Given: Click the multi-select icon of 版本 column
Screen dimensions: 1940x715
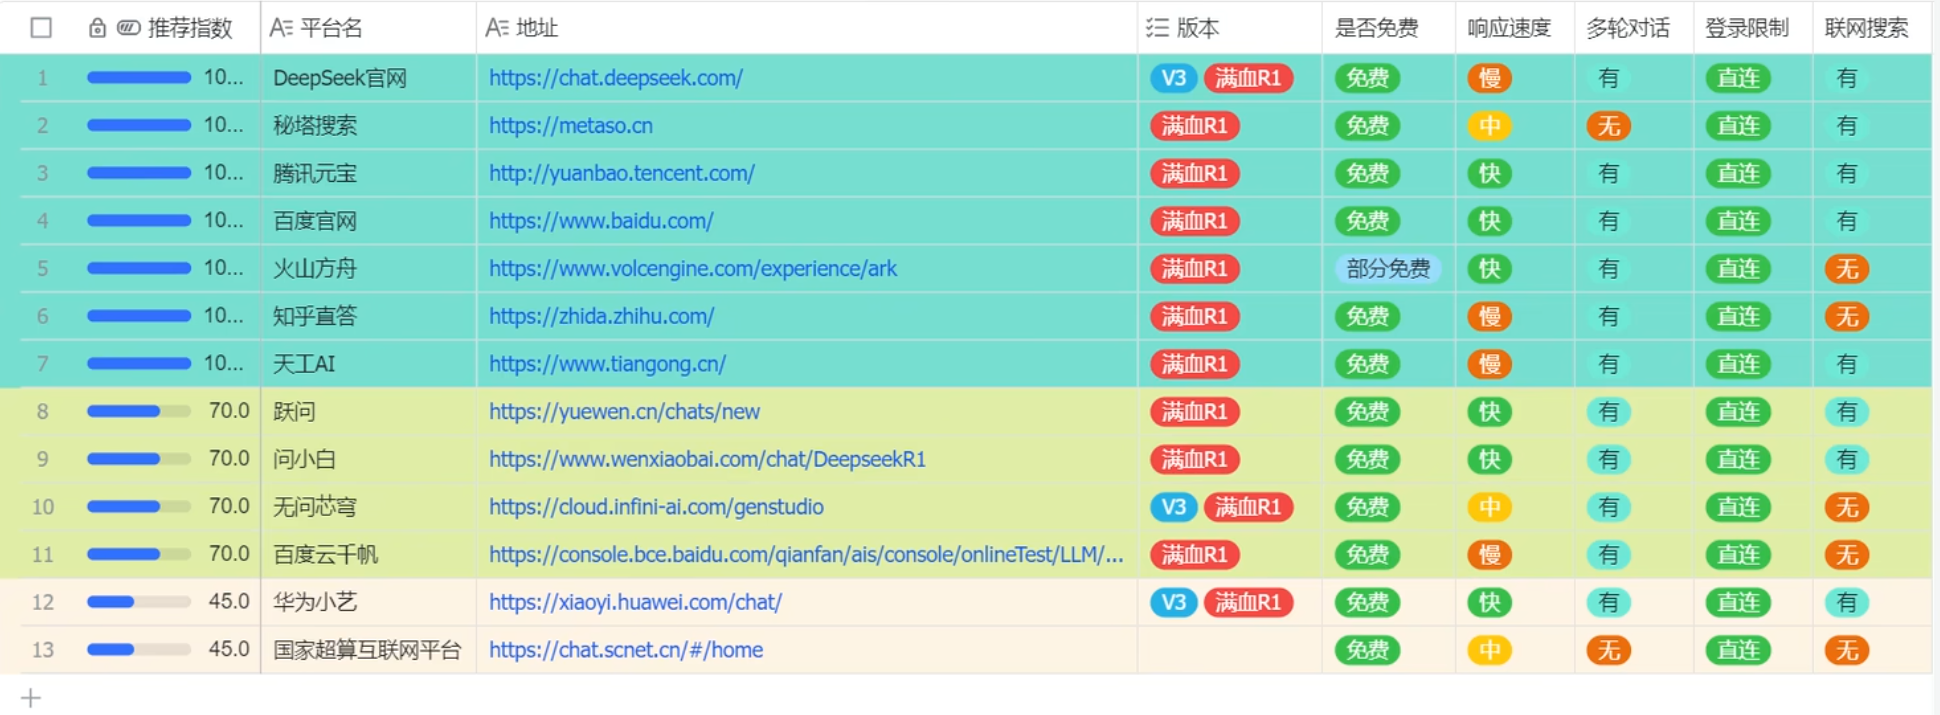Looking at the screenshot, I should pos(1157,28).
